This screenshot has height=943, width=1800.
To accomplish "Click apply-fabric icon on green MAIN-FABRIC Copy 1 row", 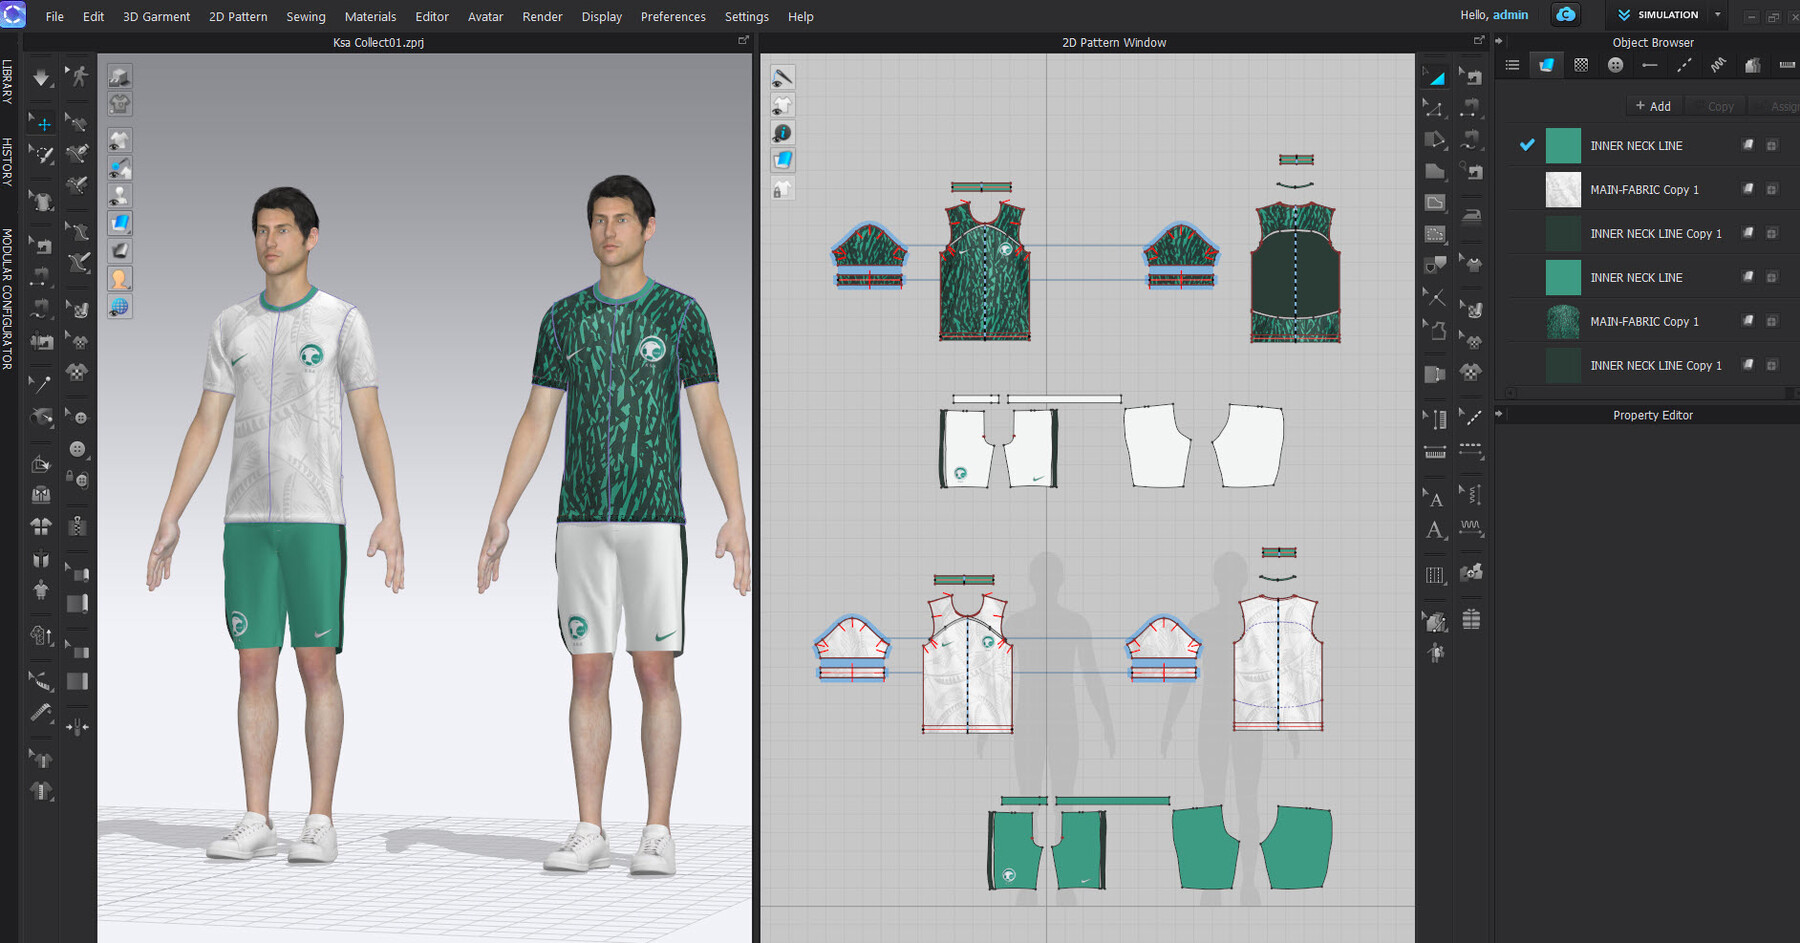I will click(1748, 321).
